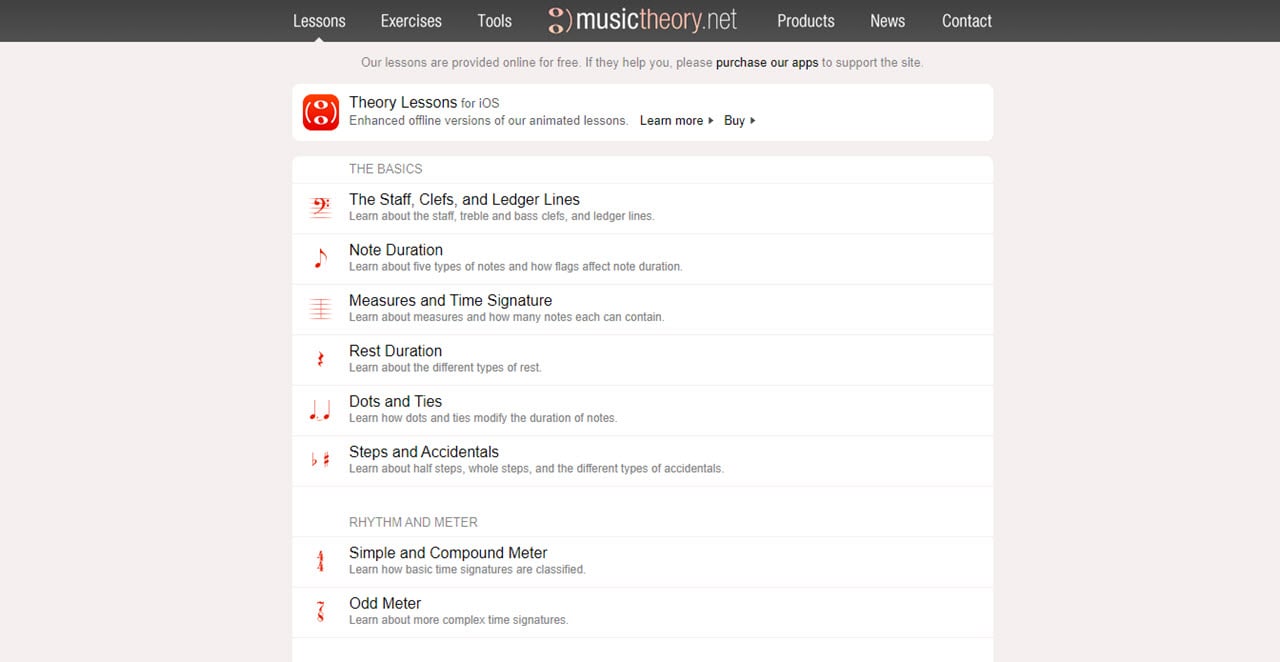This screenshot has height=662, width=1280.
Task: Click 'Learn how basic time signatures are classified.' text
Action: (467, 570)
